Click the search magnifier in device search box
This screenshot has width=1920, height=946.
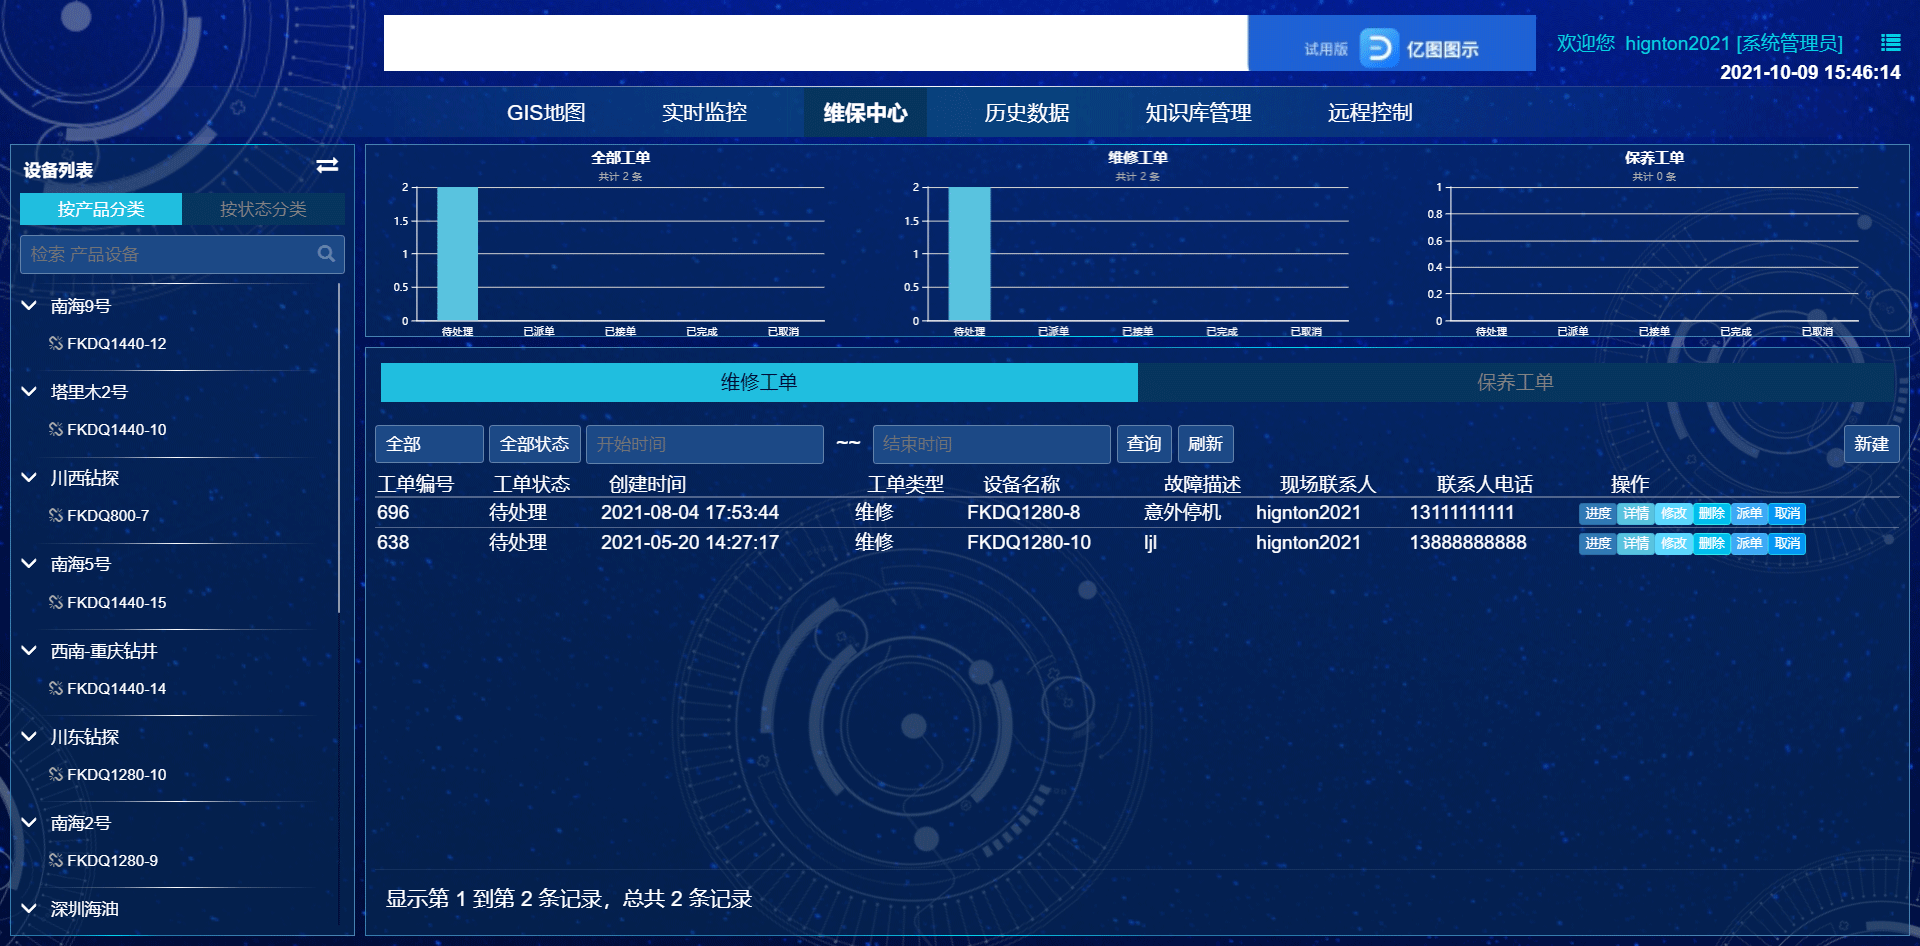coord(326,254)
